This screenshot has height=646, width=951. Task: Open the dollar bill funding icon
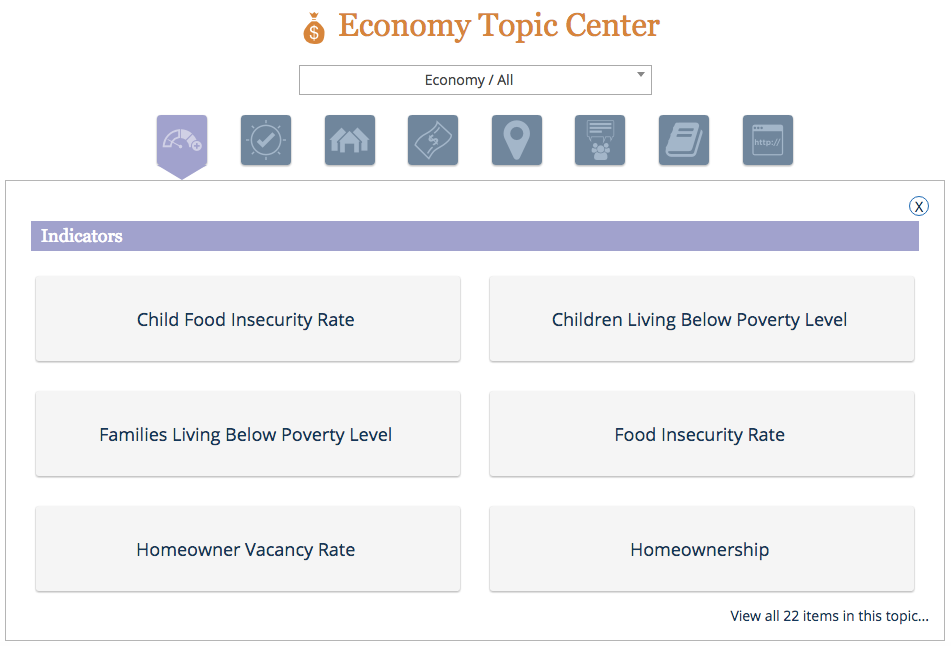click(x=433, y=140)
